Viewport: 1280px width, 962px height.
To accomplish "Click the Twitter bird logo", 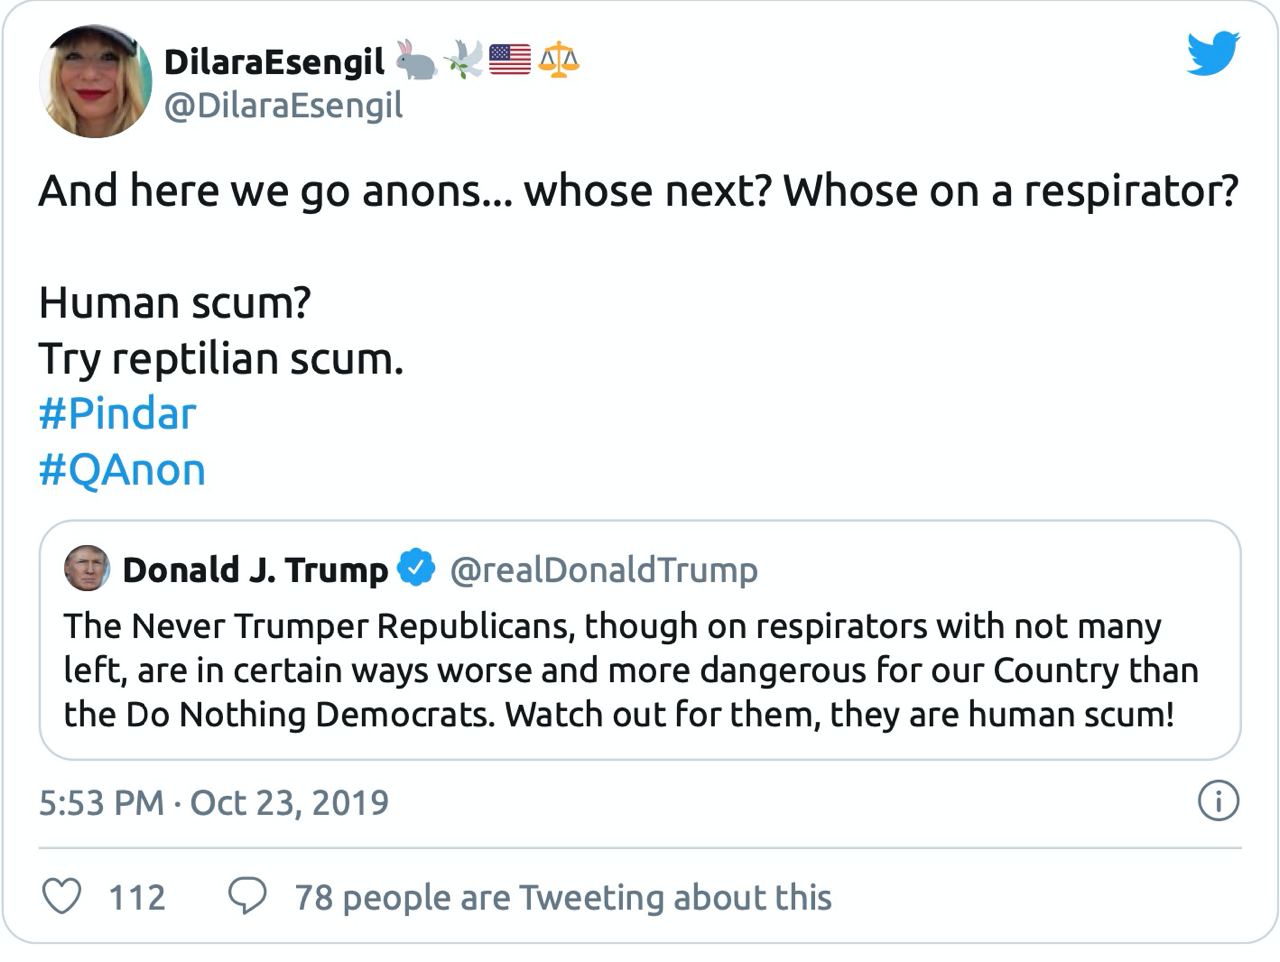I will (x=1213, y=54).
